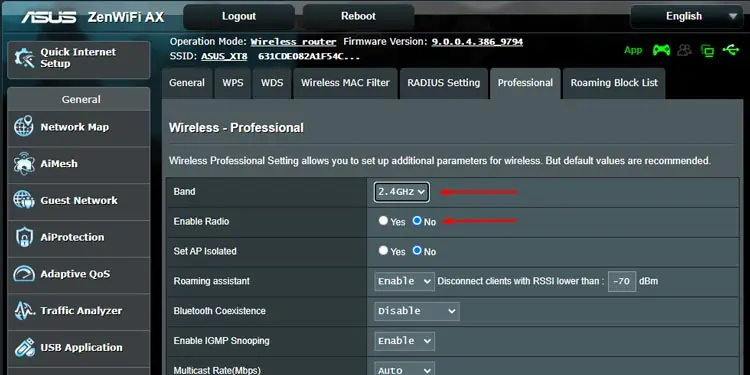Open the Roaming Block List tab

[x=614, y=83]
